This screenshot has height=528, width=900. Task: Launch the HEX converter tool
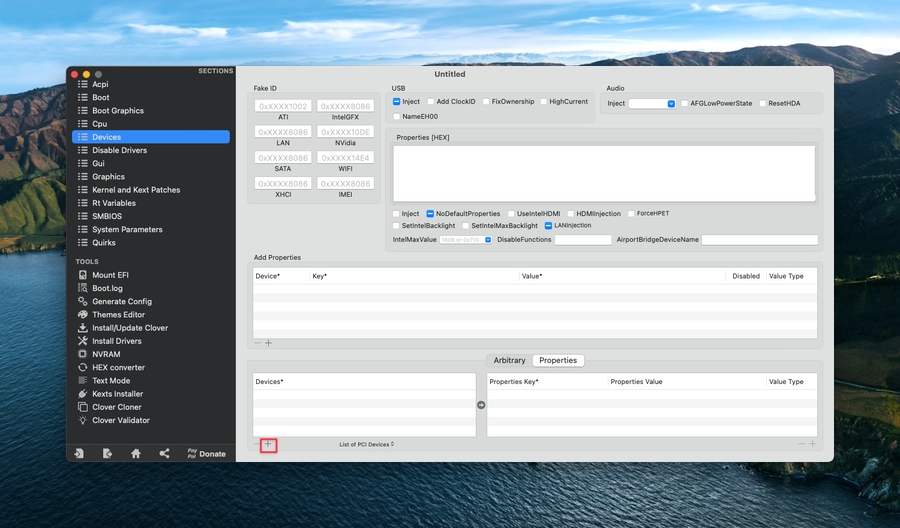click(118, 367)
